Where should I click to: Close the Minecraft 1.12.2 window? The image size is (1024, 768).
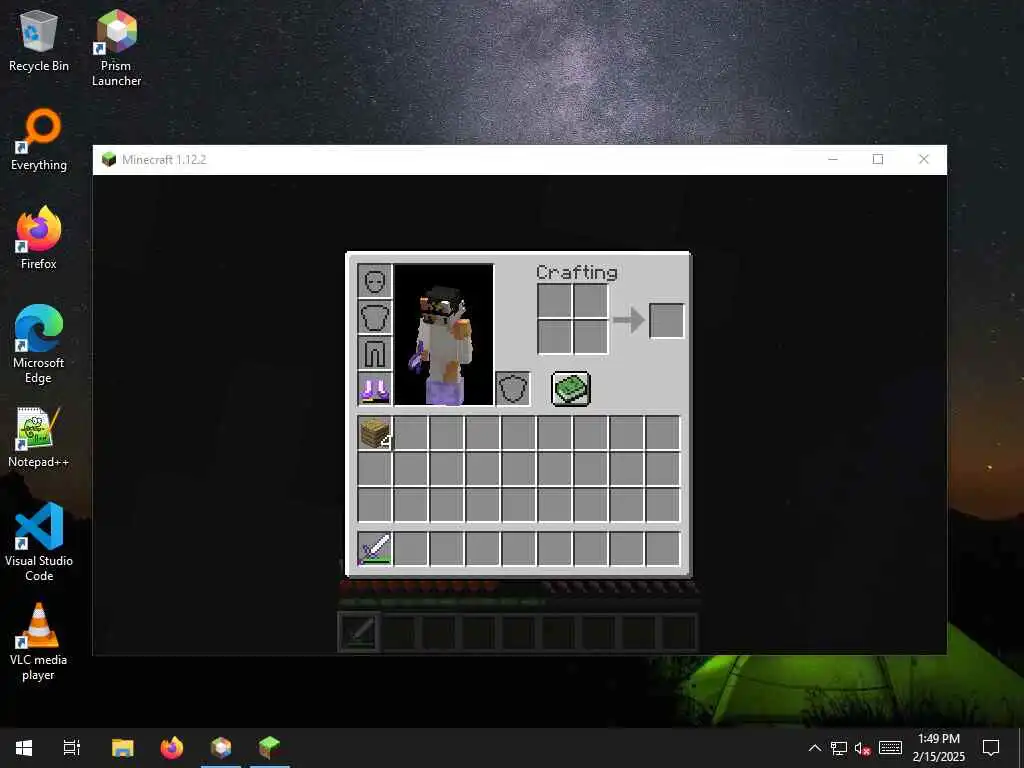(923, 159)
